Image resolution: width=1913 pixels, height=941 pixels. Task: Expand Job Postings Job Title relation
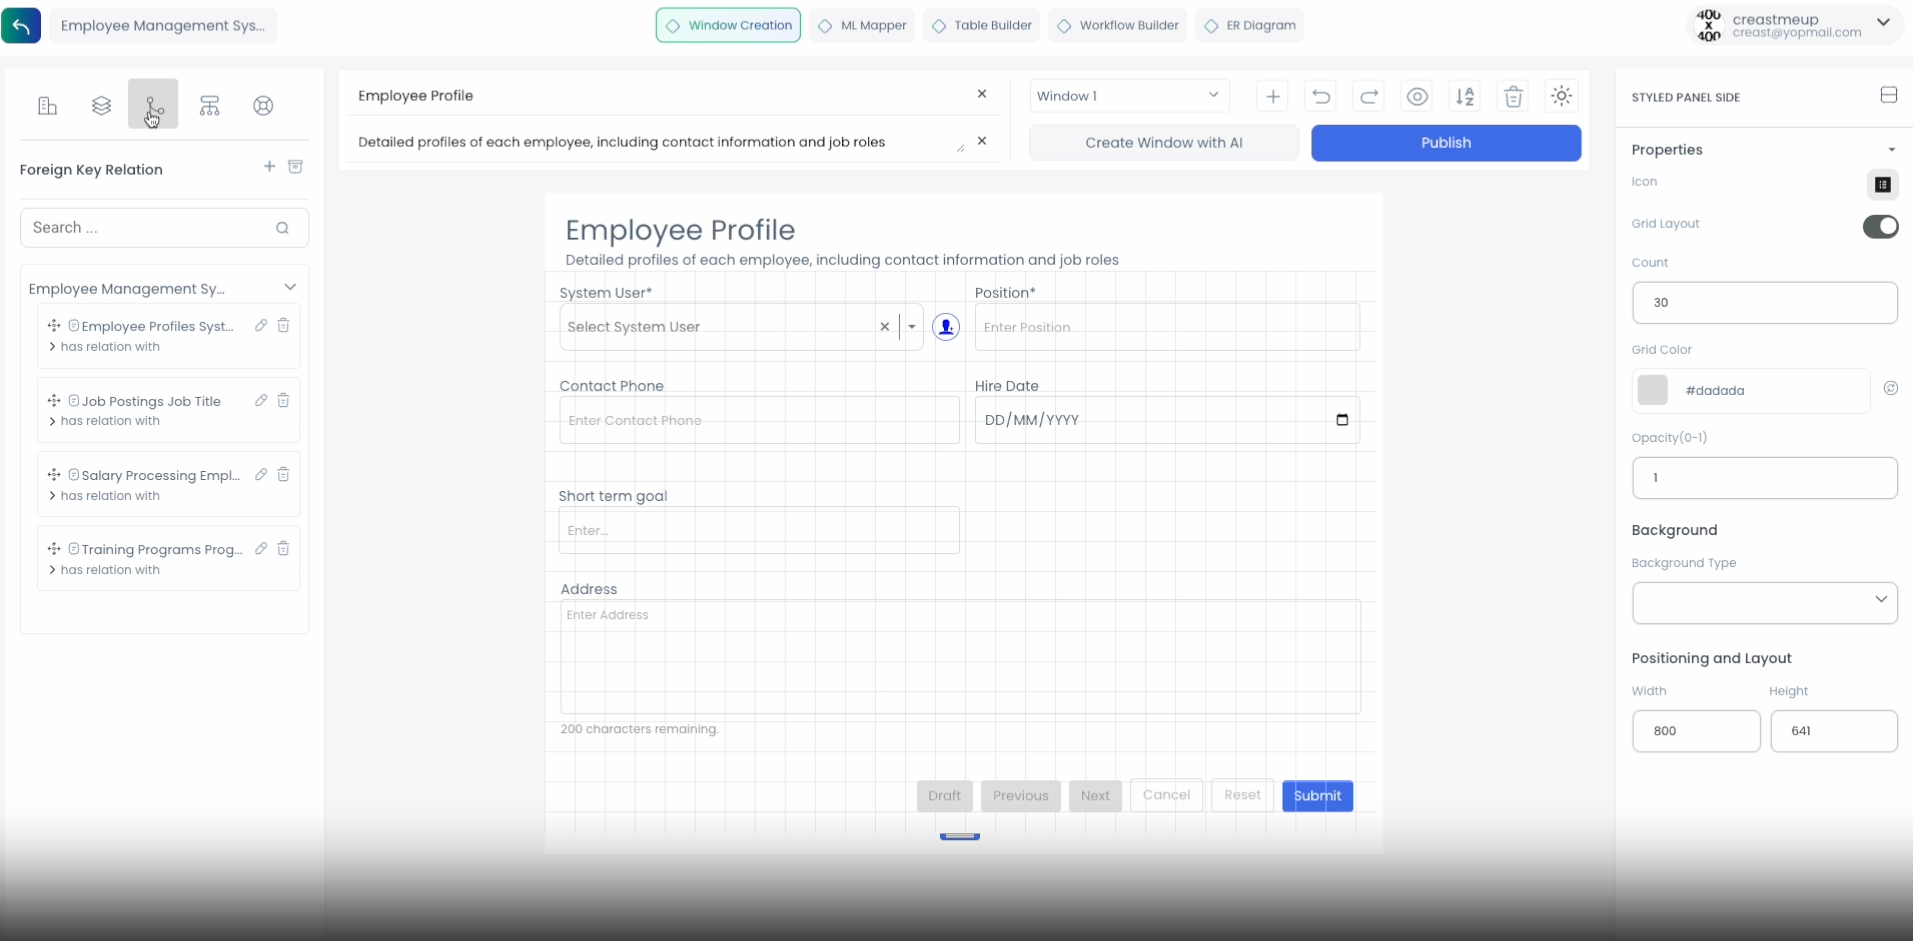(x=52, y=422)
